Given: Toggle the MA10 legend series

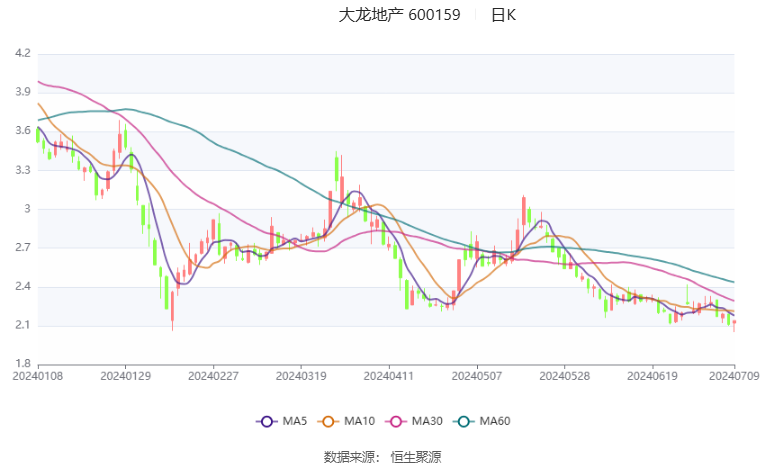Looking at the screenshot, I should click(346, 421).
